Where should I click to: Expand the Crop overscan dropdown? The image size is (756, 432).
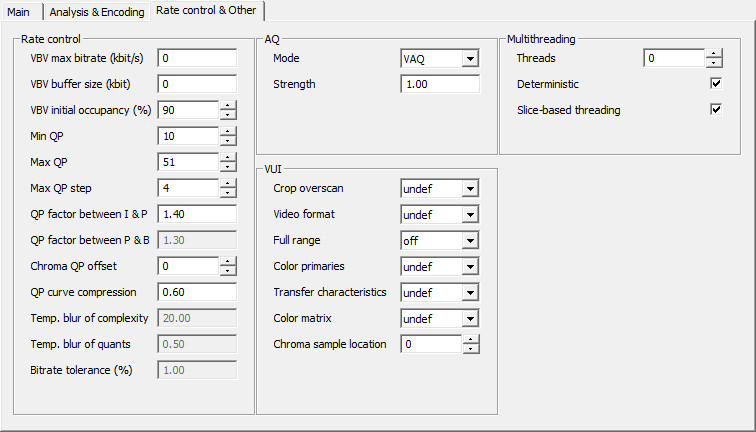coord(471,188)
